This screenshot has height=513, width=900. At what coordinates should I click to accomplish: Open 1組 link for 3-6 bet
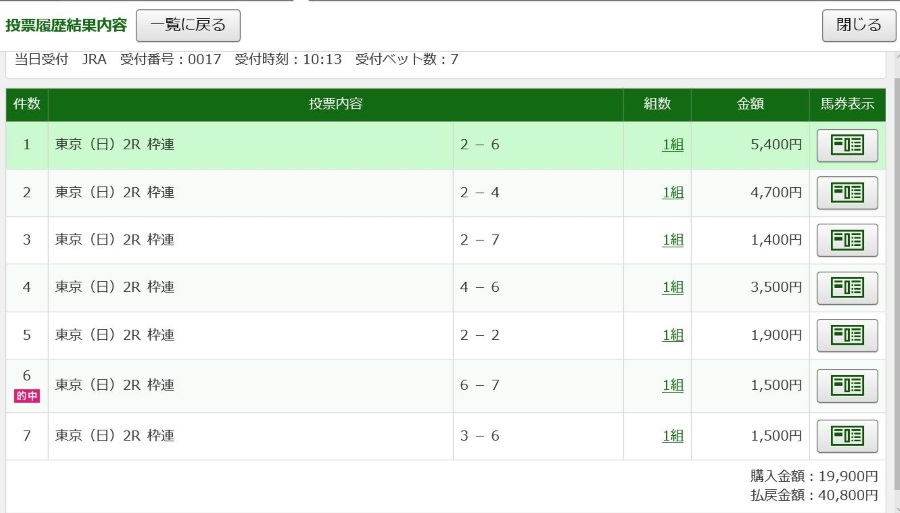pyautogui.click(x=673, y=436)
